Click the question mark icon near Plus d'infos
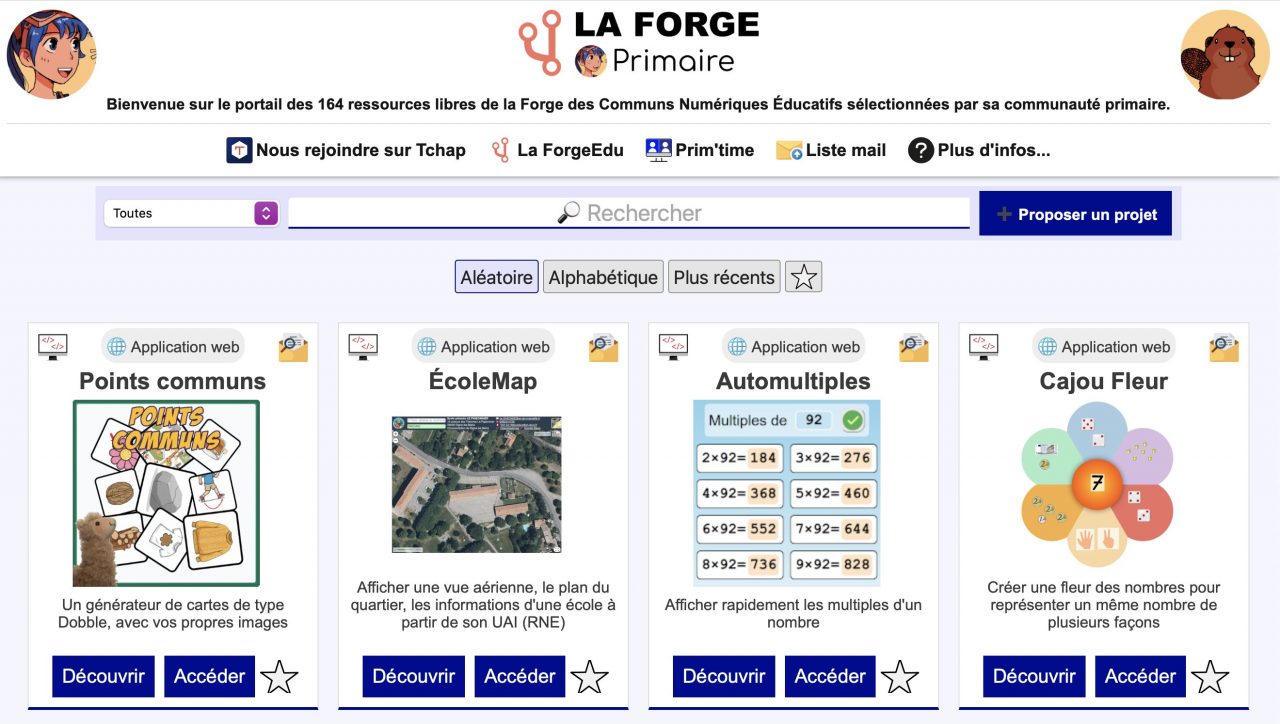 [x=921, y=149]
